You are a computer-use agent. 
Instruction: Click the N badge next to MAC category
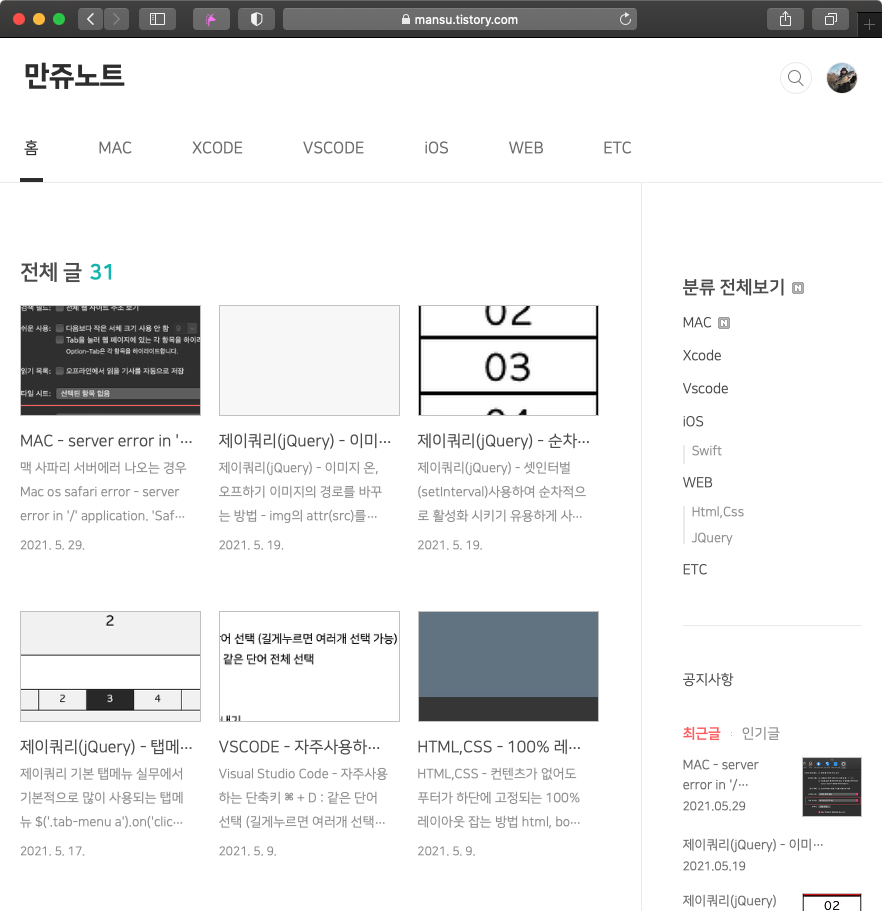click(724, 323)
